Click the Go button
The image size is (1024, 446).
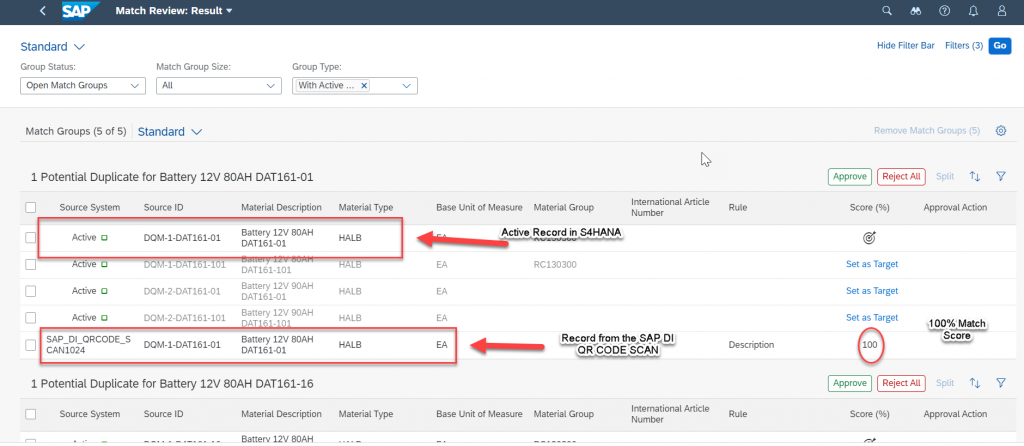(x=1000, y=46)
